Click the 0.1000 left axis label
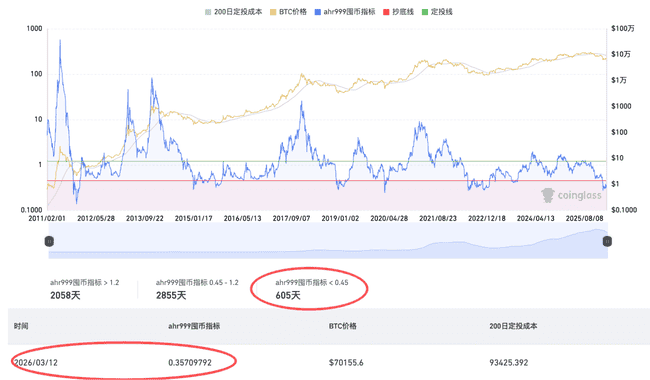 [32, 210]
